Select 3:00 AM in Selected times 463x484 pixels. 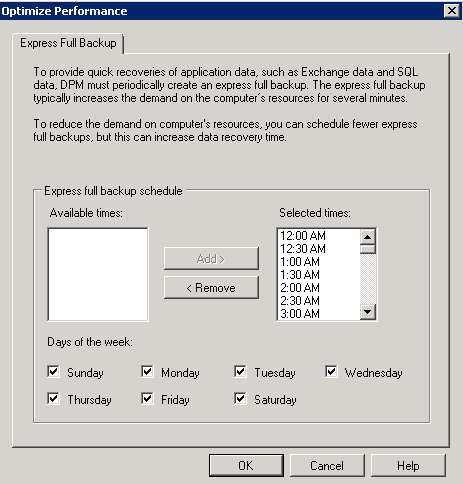[x=319, y=313]
